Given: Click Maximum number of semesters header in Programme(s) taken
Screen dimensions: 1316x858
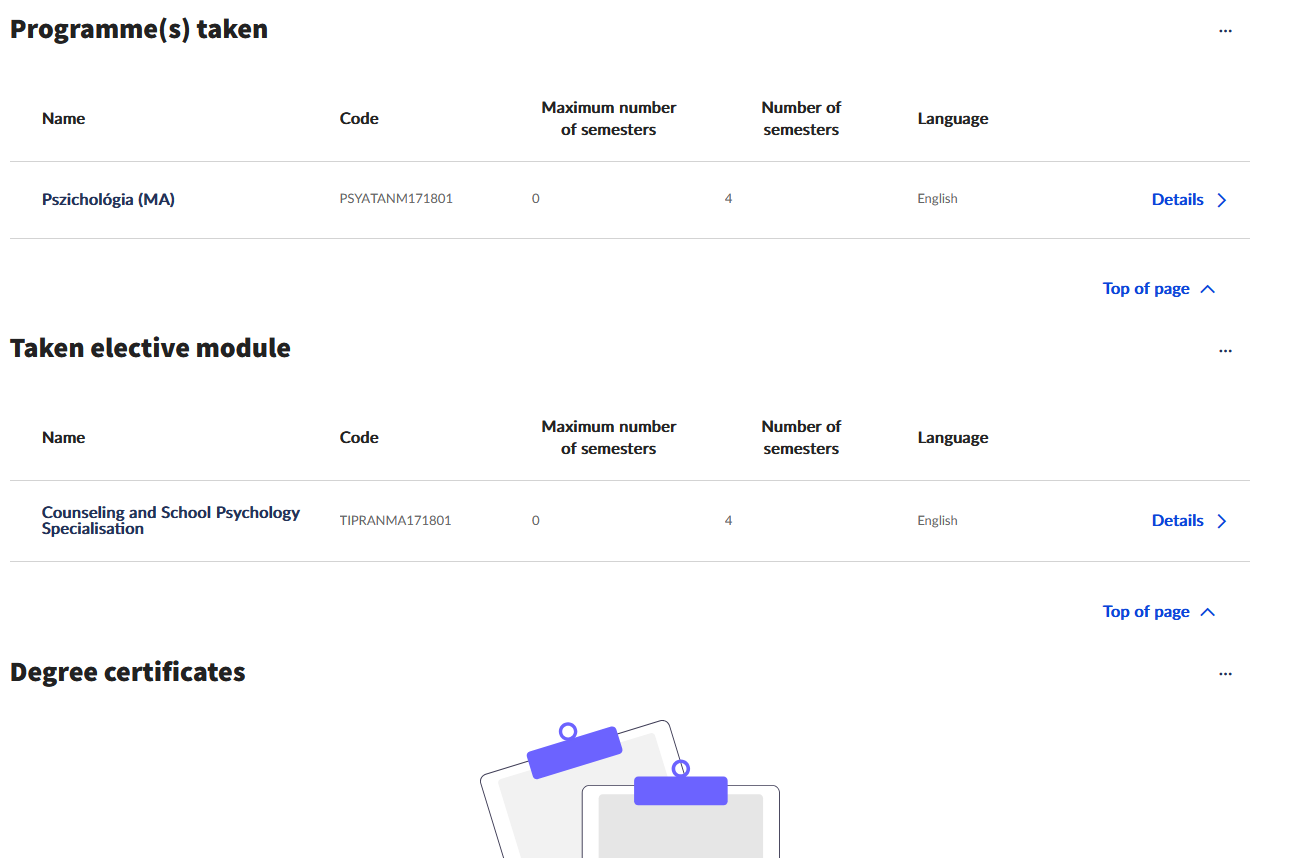Looking at the screenshot, I should (x=608, y=119).
